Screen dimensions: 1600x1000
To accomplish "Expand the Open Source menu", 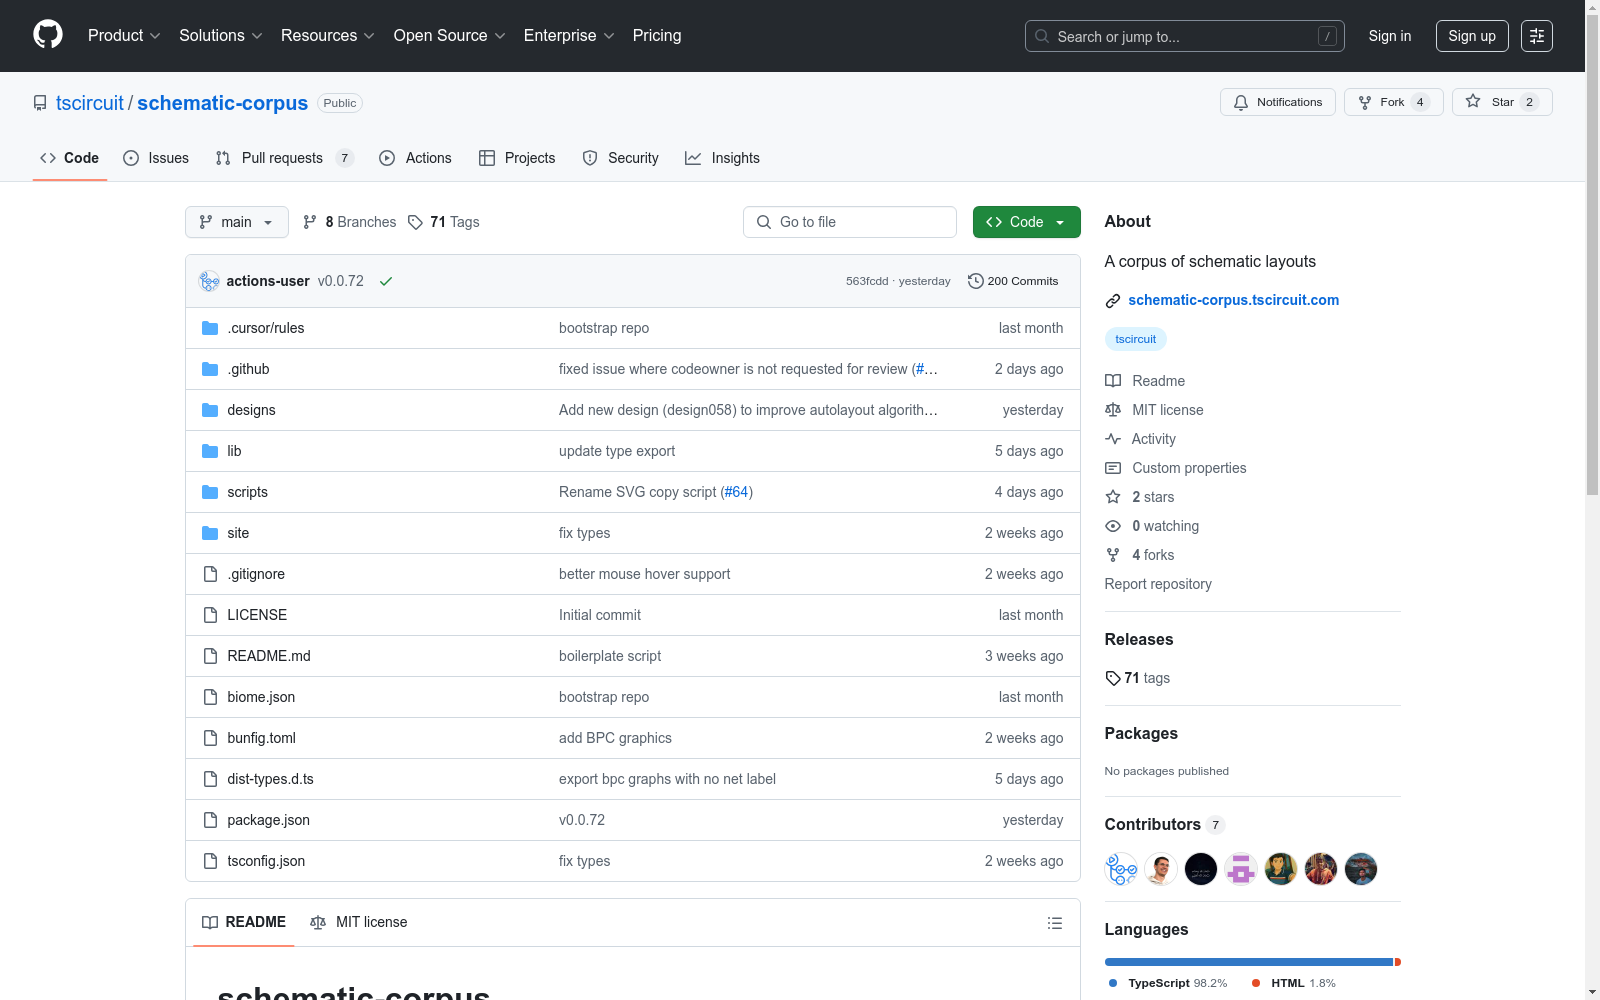I will (x=450, y=36).
